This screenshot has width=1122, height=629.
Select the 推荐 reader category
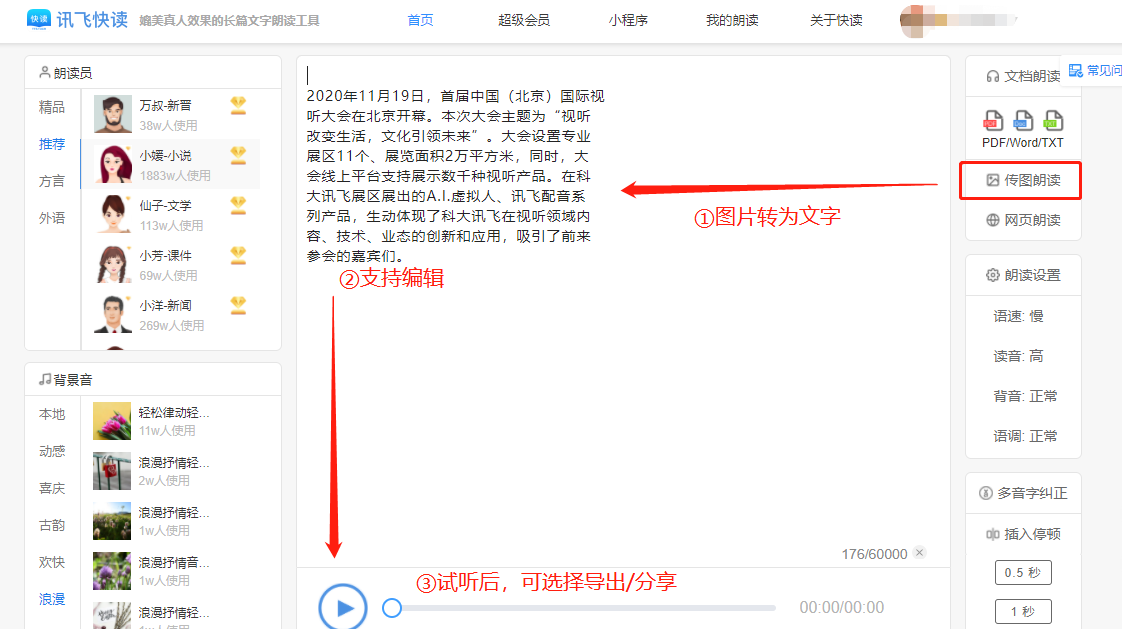(52, 145)
